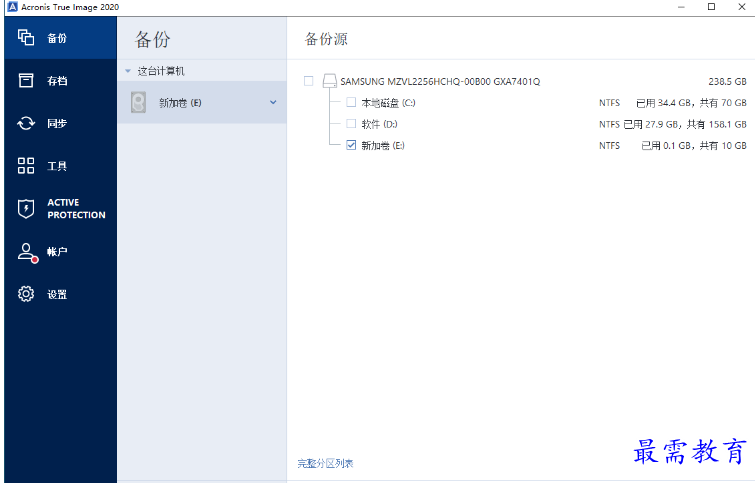Maximize the Acronis True Image window
Viewport: 755px width, 483px height.
[x=711, y=7]
